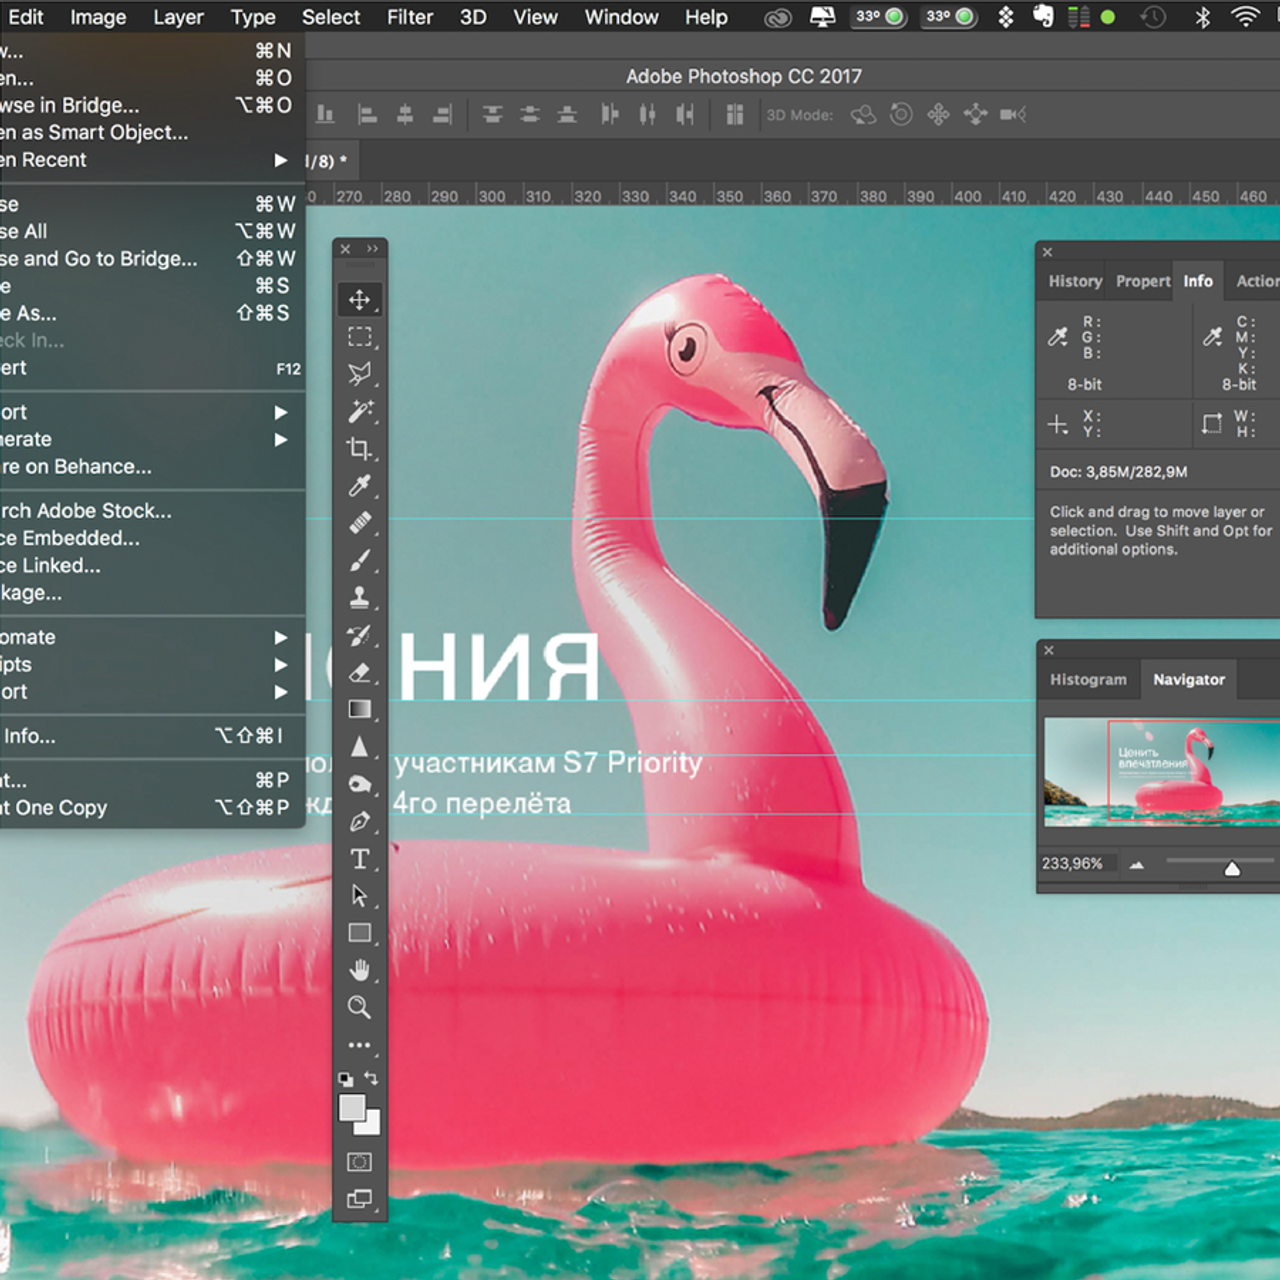Screen dimensions: 1280x1280
Task: Select the Clone Stamp tool
Action: coord(360,598)
